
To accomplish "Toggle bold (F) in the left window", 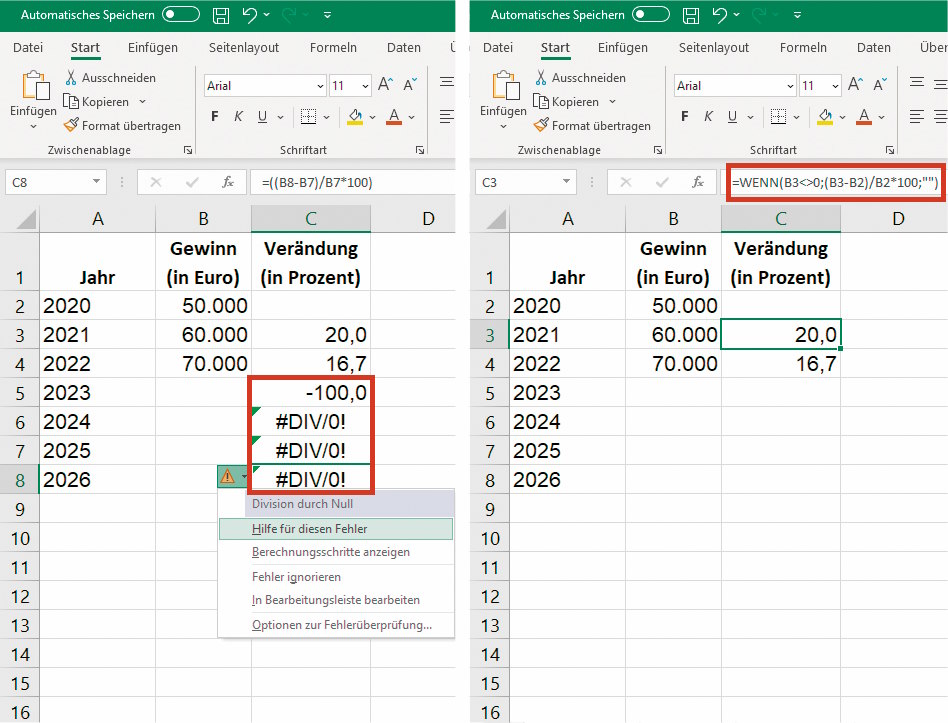I will pos(214,117).
